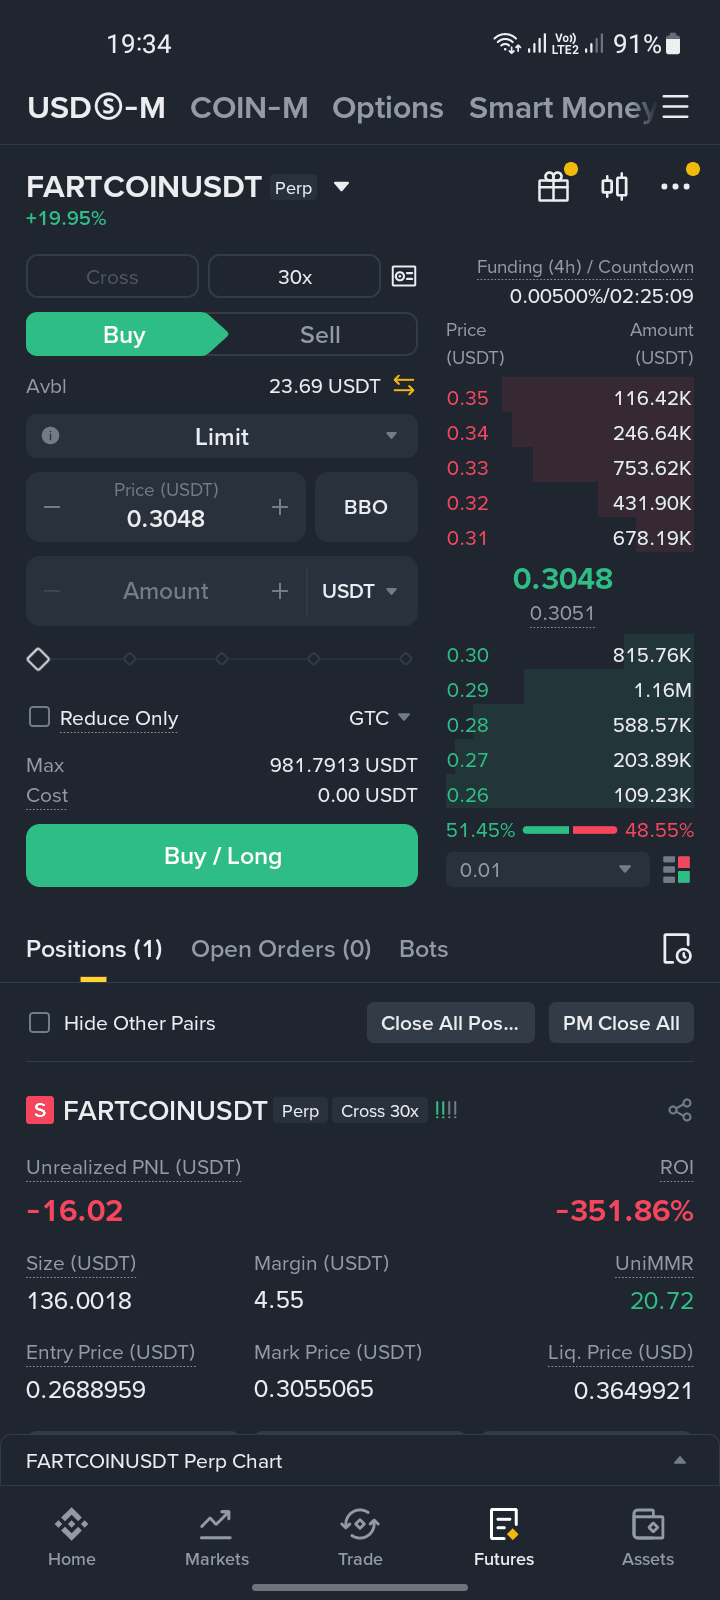Enable the Reduce Only checkbox
Screen dimensions: 720x1600
[x=40, y=717]
